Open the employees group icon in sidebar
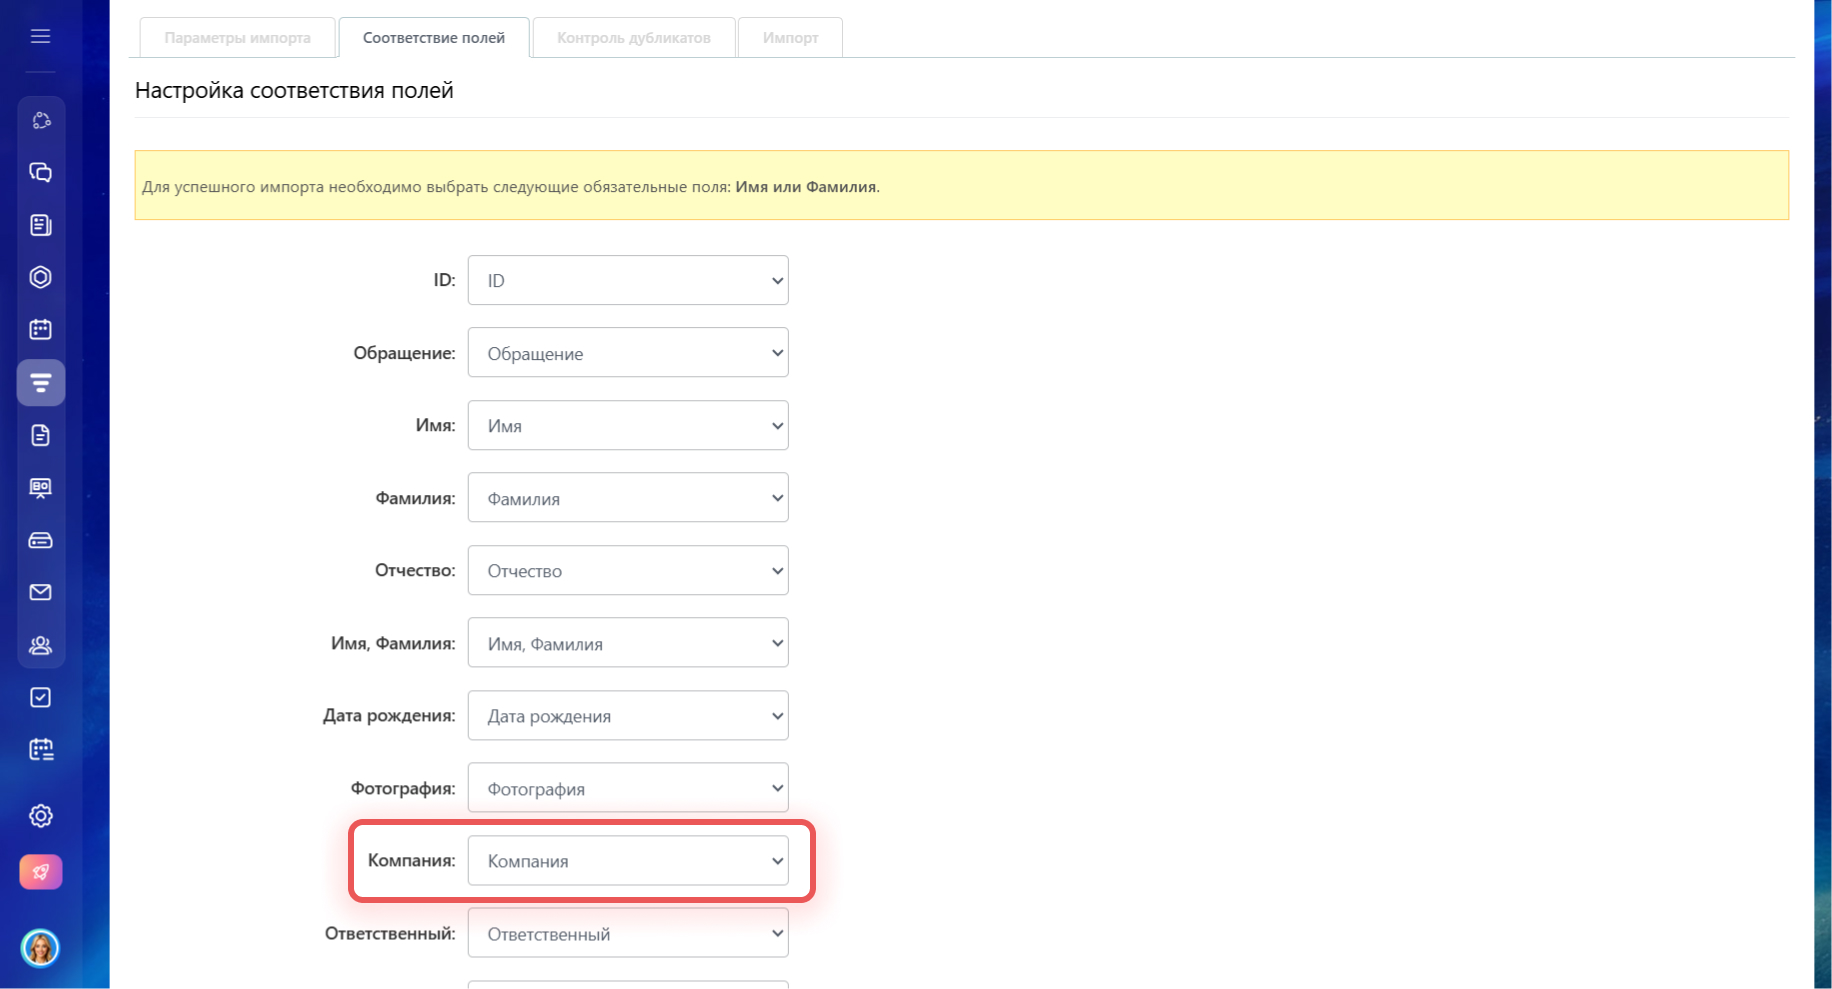1832x989 pixels. click(40, 645)
